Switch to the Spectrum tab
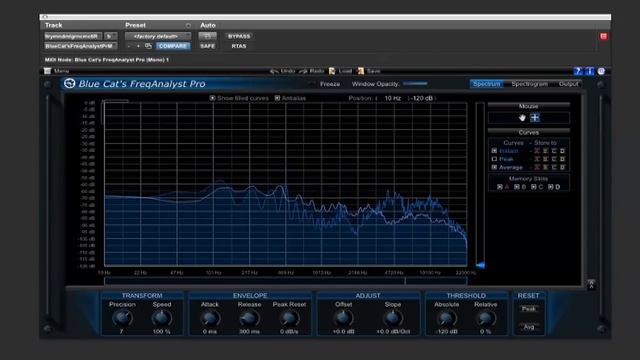This screenshot has height=360, width=640. point(486,84)
